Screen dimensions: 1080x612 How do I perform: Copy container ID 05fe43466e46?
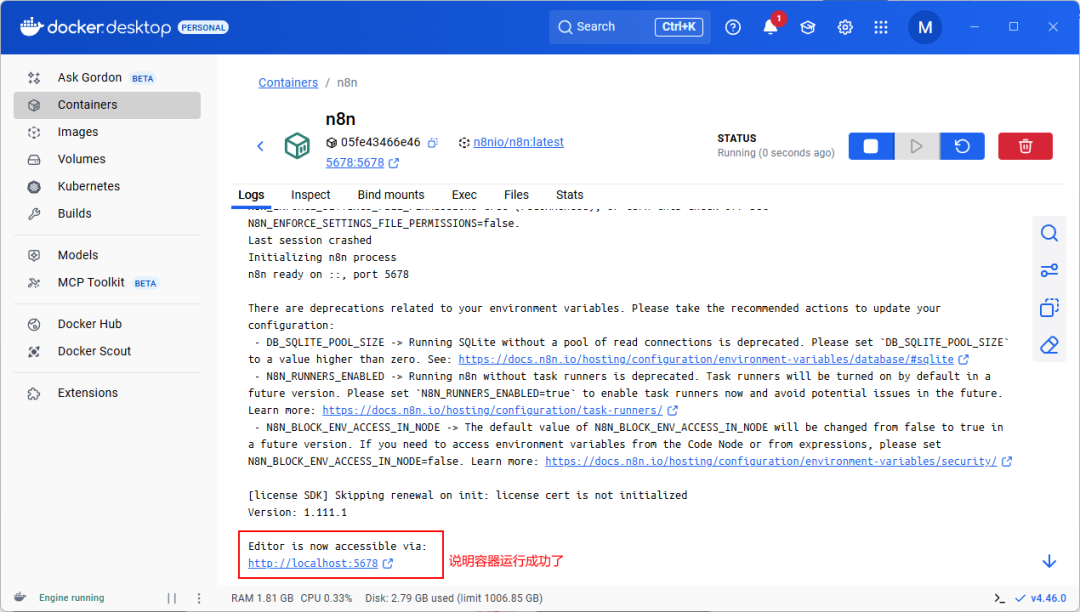[433, 143]
